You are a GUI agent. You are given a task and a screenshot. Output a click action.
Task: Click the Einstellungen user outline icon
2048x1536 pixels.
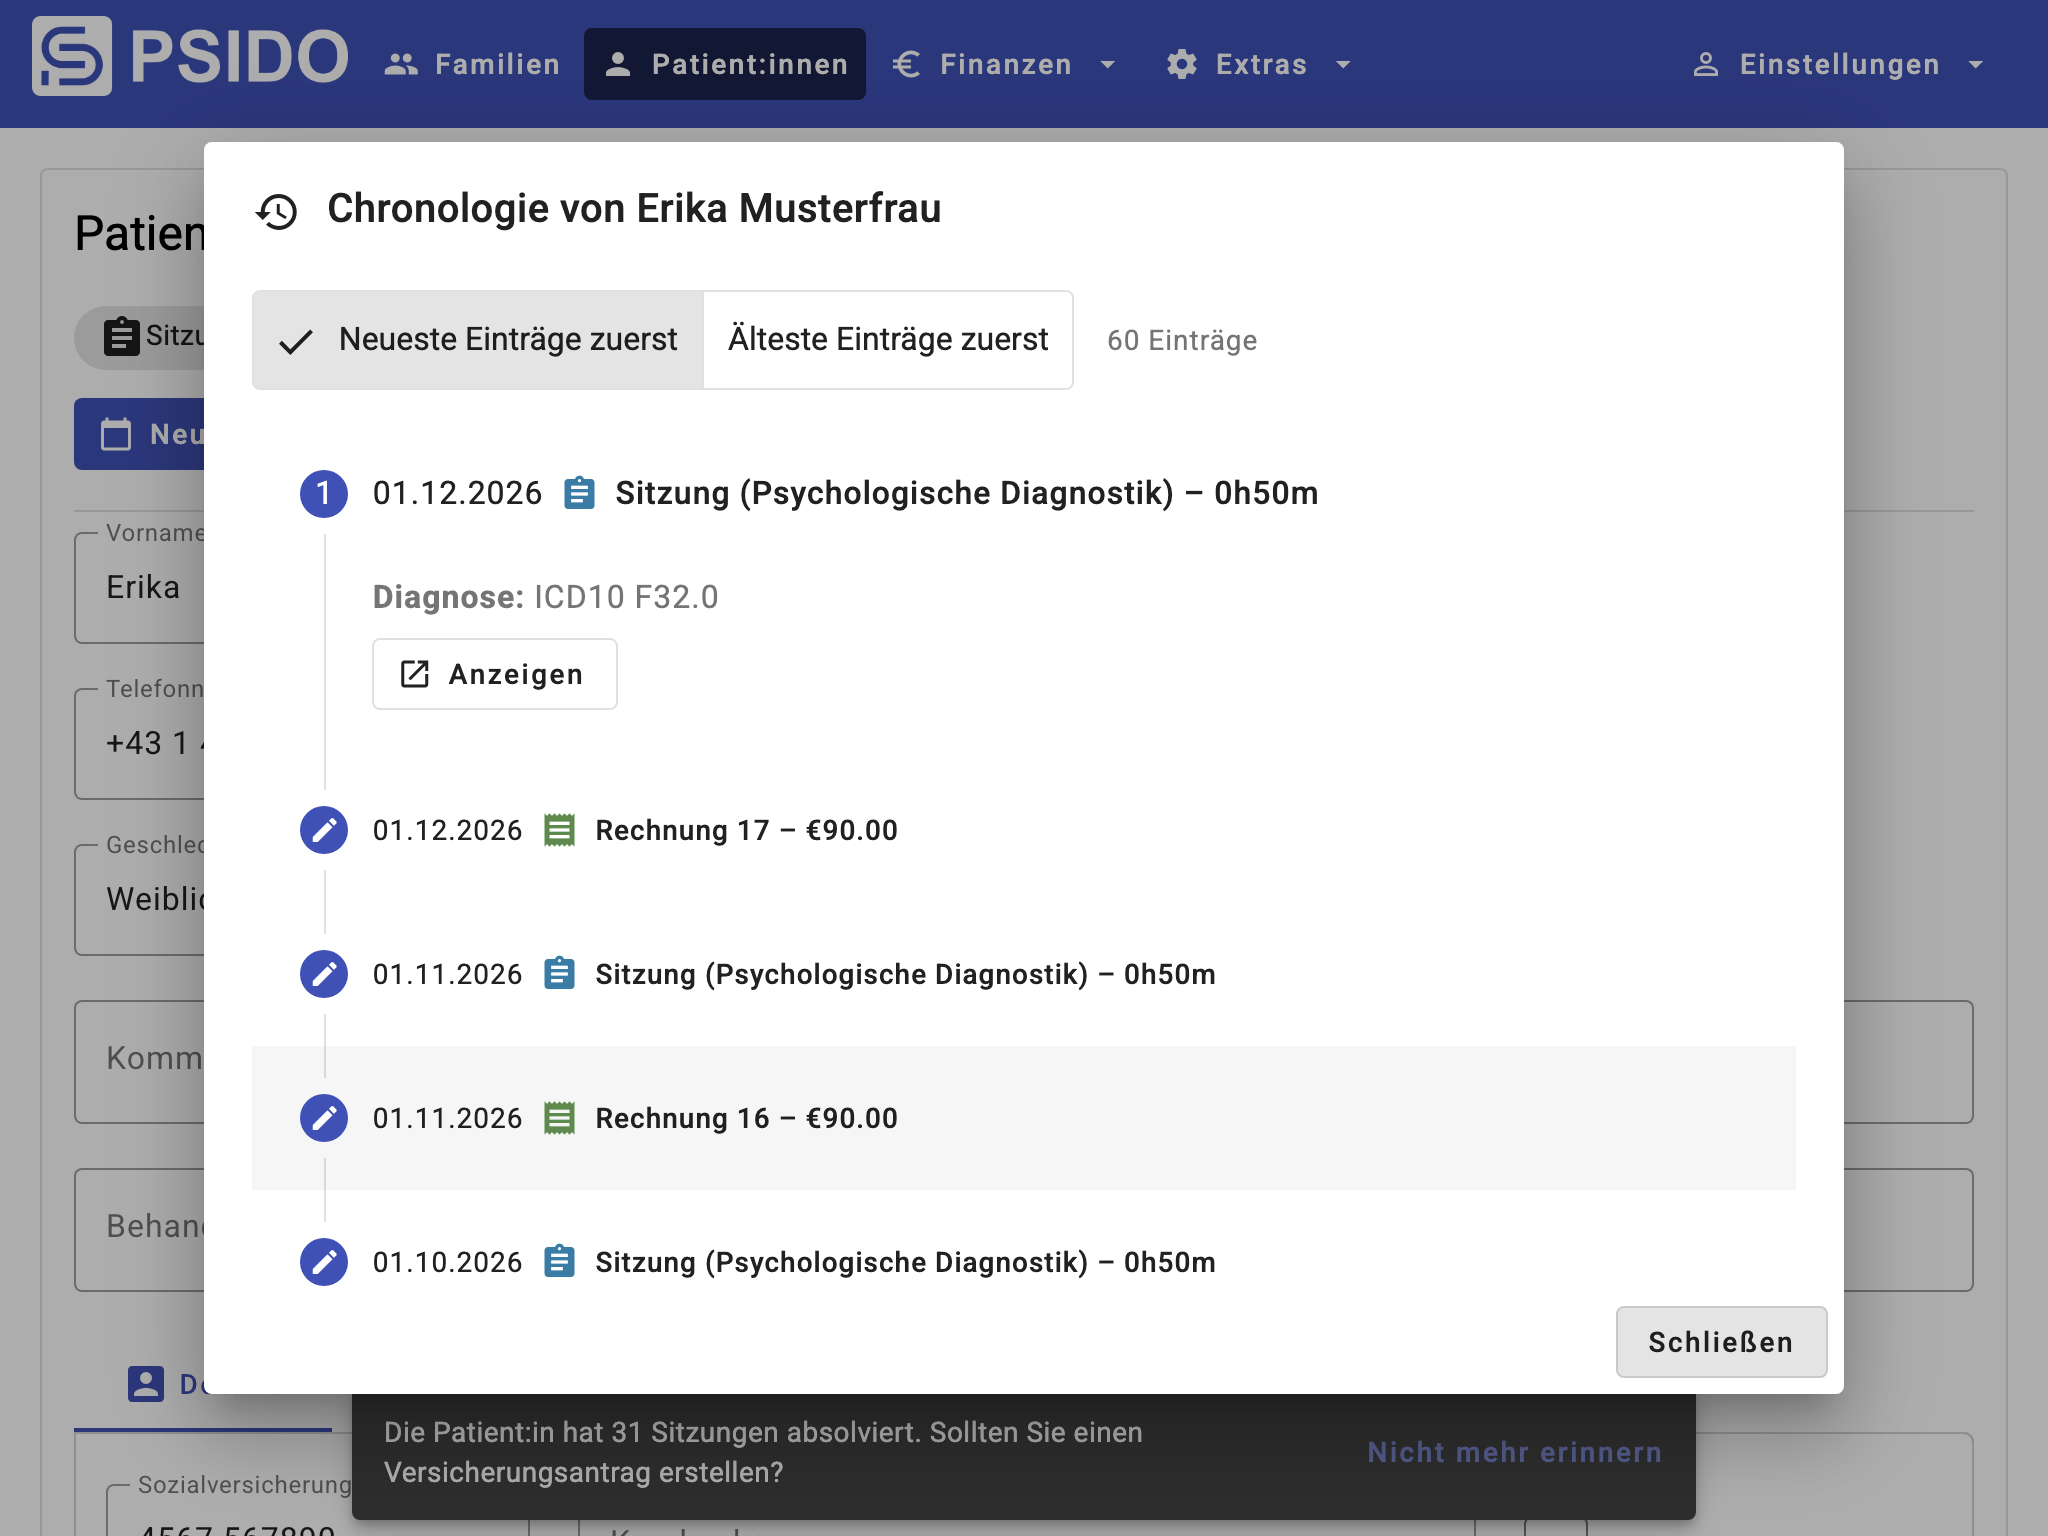pos(1706,65)
